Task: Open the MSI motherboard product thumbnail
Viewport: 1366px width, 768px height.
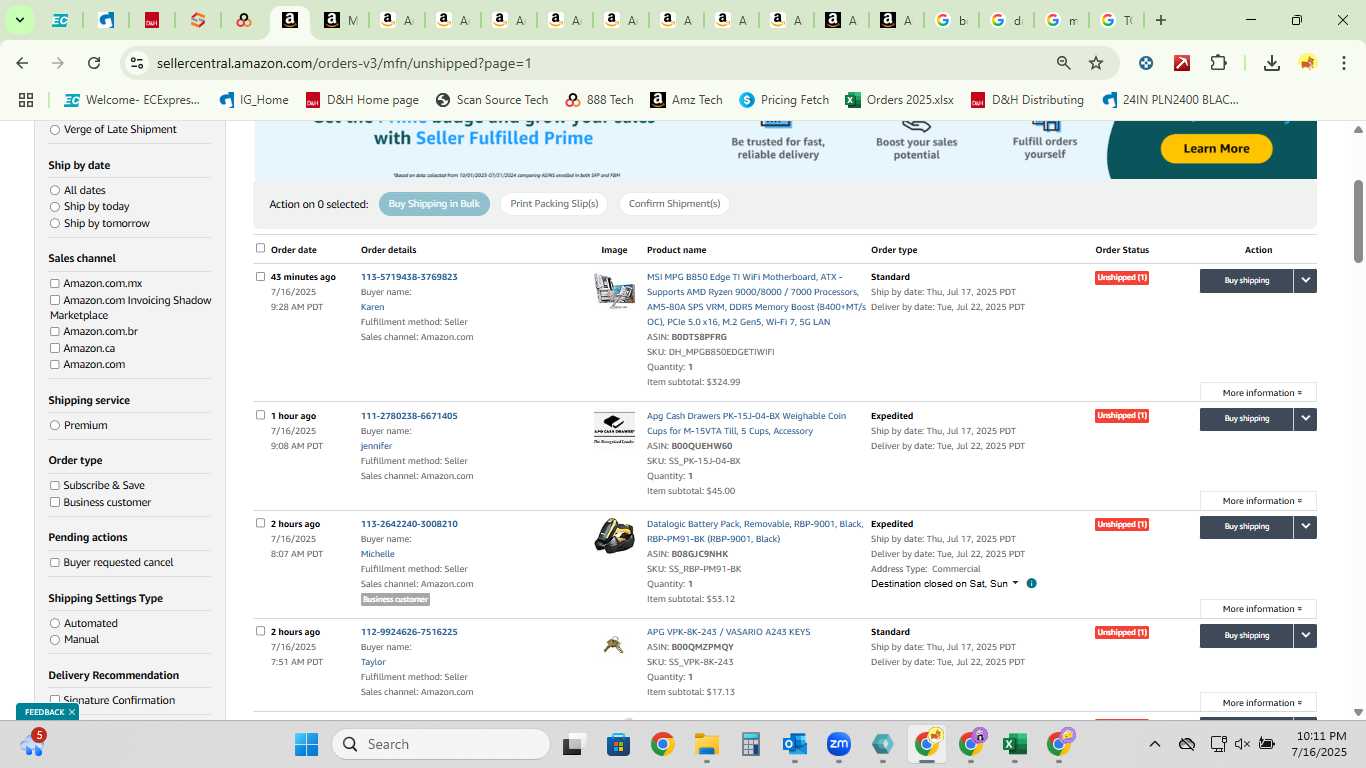Action: point(614,291)
